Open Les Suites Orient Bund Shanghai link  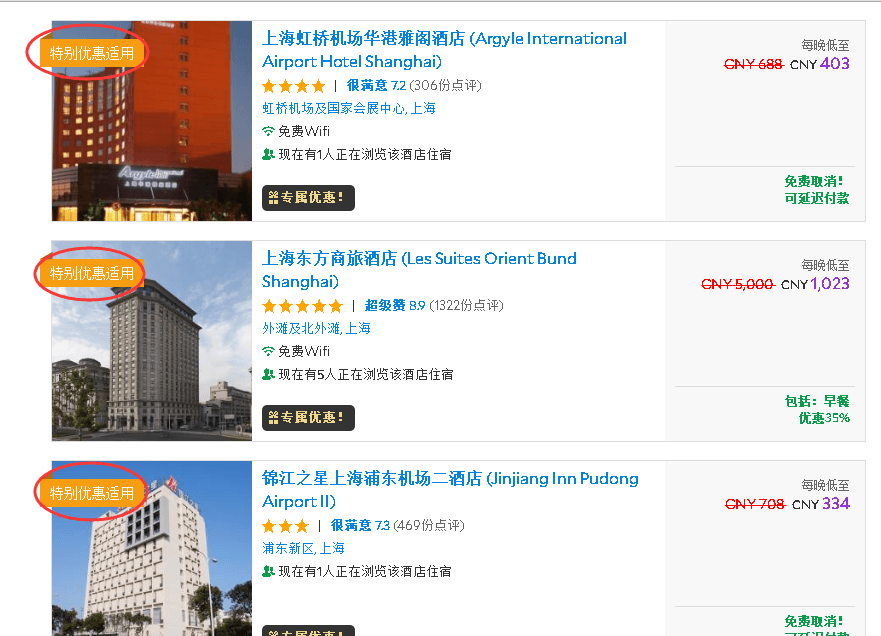point(419,270)
